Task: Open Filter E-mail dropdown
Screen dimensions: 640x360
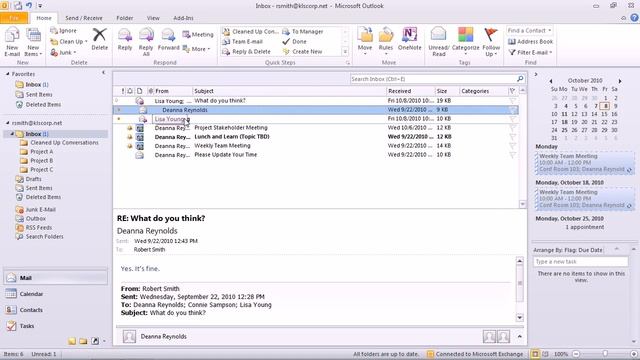Action: [530, 53]
